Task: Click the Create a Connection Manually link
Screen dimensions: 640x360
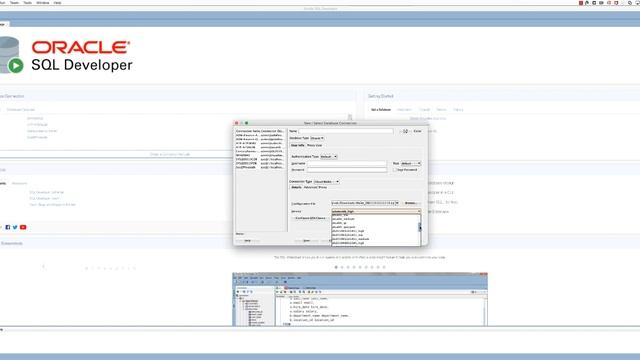Action: click(170, 154)
